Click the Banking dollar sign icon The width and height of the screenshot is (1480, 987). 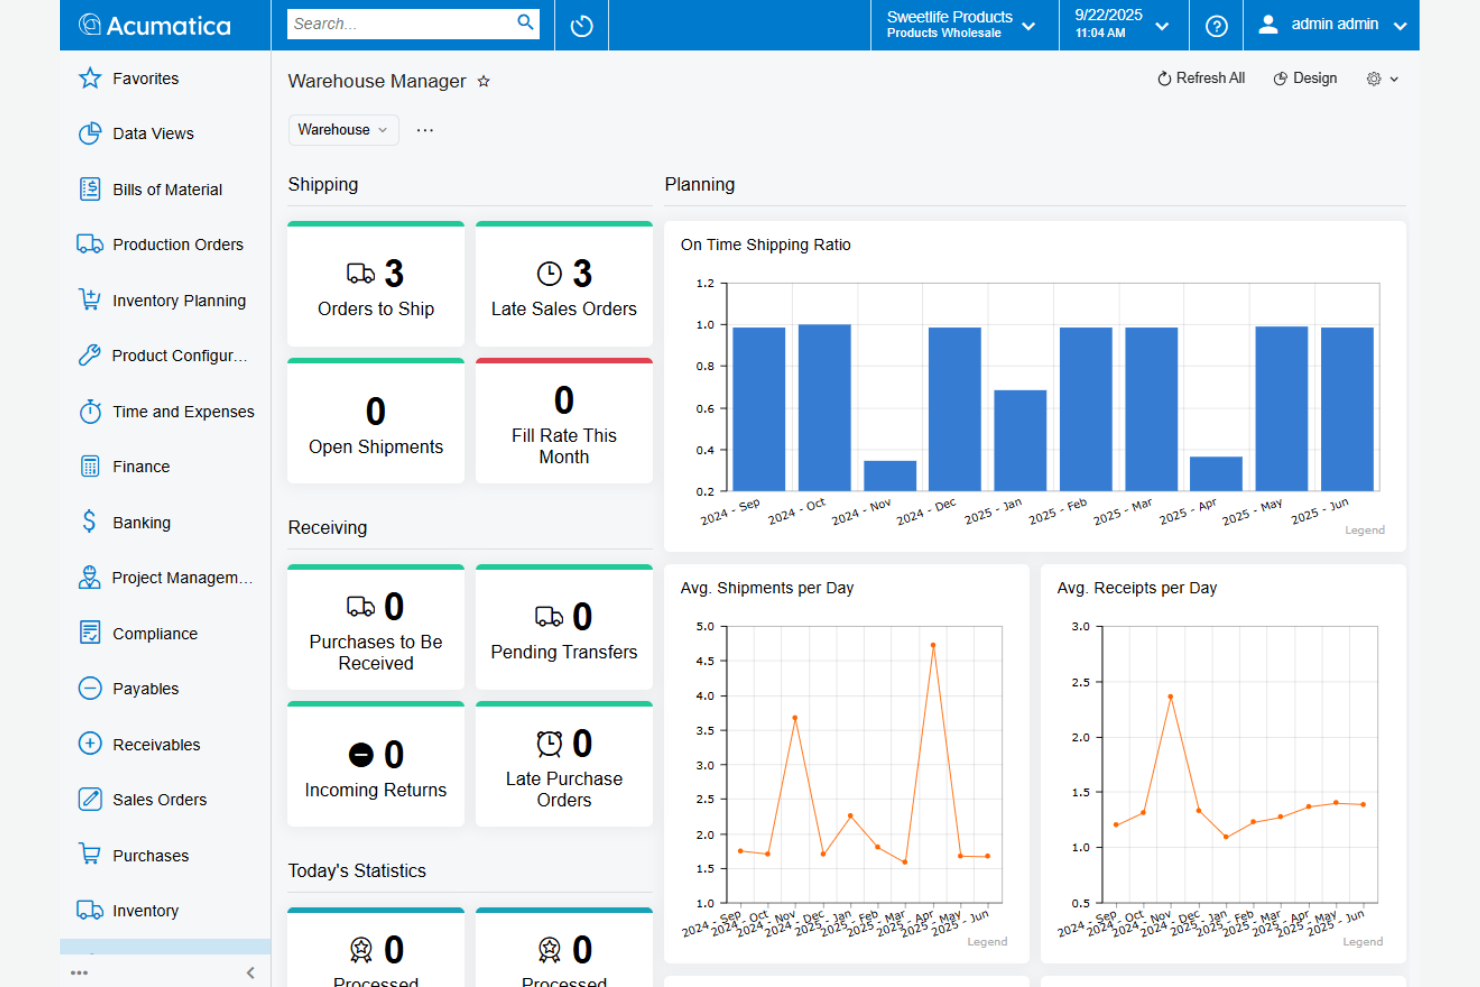tap(89, 522)
